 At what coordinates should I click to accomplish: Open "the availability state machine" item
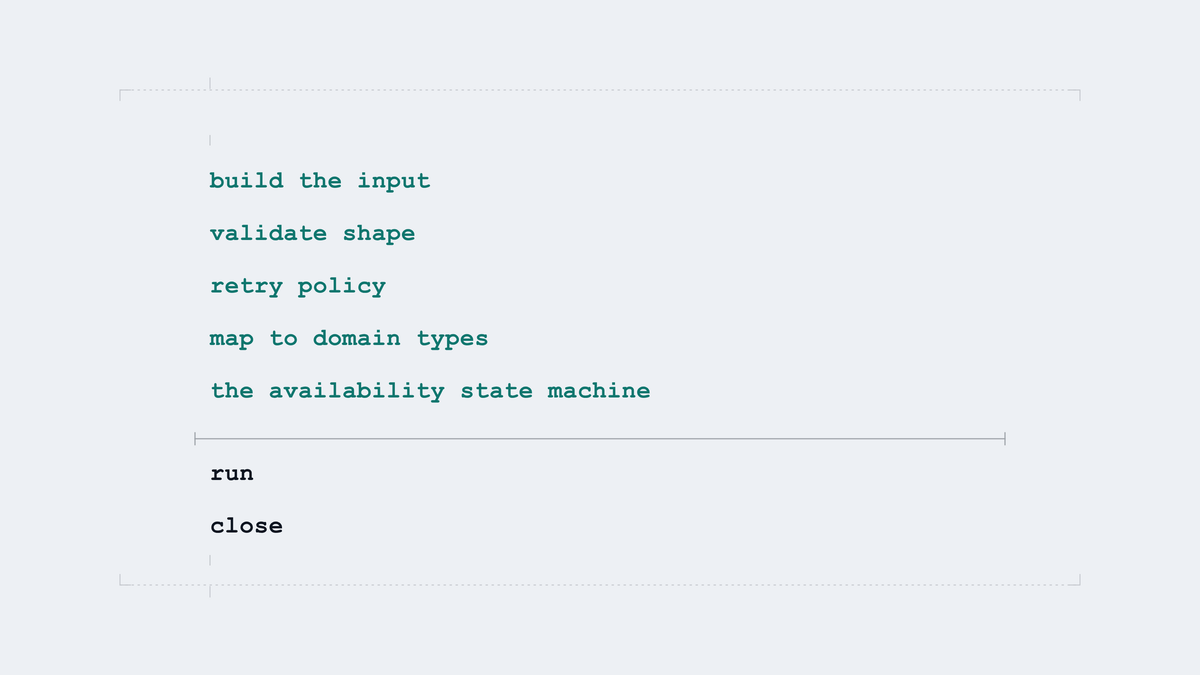(430, 391)
